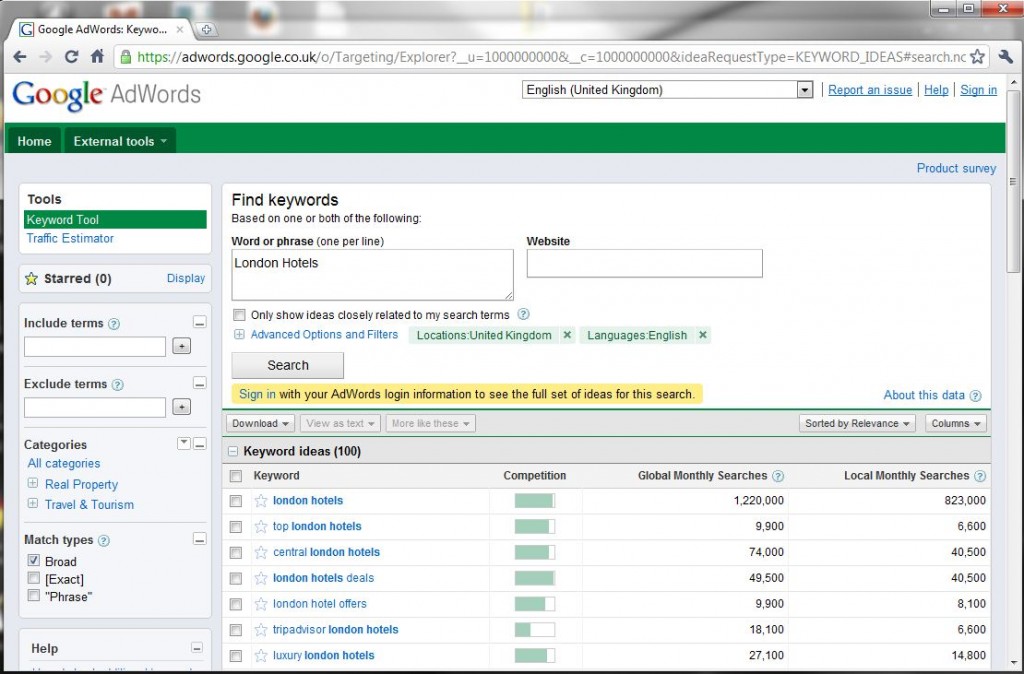
Task: Click Global Monthly Searches help icon
Action: click(x=778, y=476)
